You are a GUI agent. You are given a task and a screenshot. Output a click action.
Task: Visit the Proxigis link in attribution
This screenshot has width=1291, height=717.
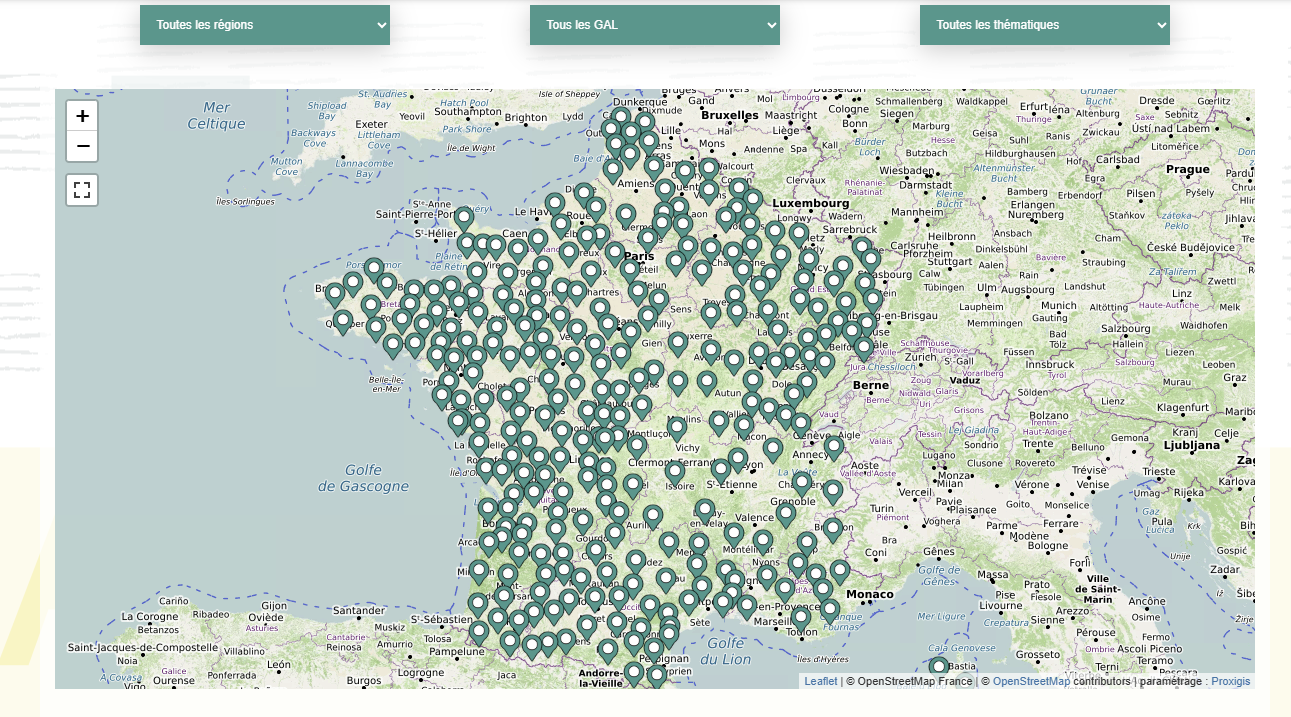[x=1230, y=681]
